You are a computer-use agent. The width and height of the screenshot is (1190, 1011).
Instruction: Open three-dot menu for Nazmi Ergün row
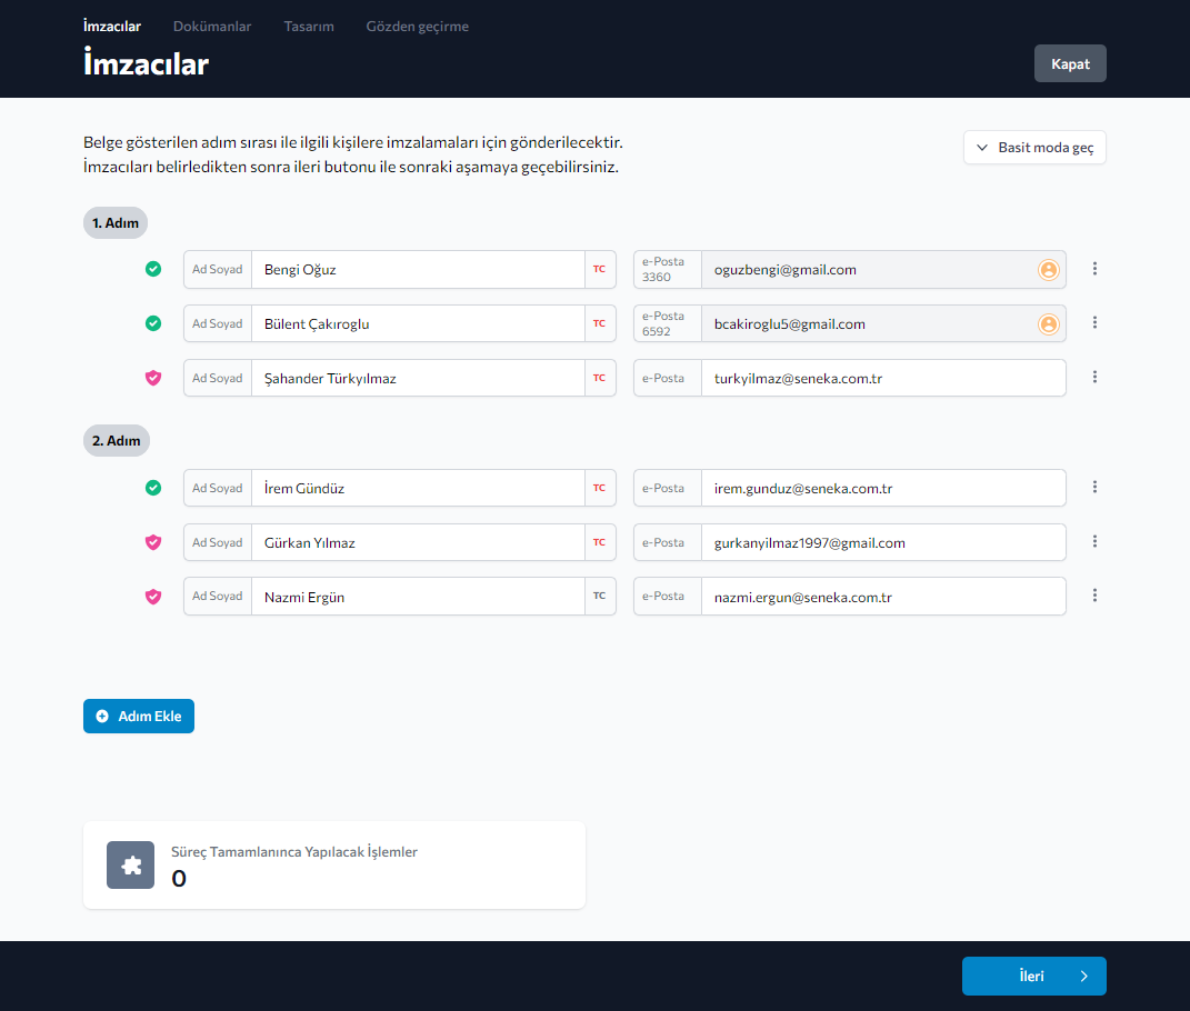(x=1095, y=596)
